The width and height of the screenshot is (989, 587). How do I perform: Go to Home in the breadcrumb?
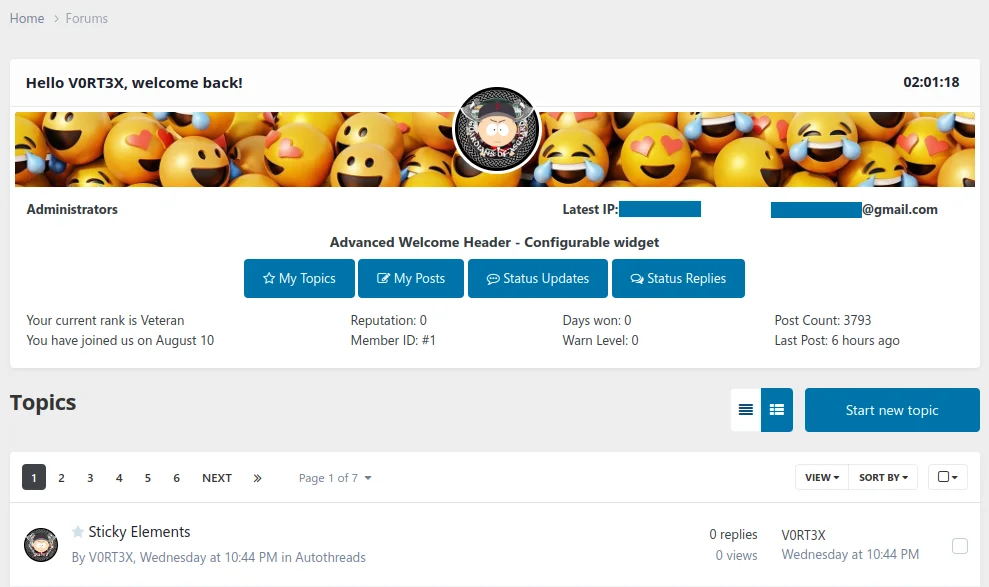pyautogui.click(x=27, y=18)
